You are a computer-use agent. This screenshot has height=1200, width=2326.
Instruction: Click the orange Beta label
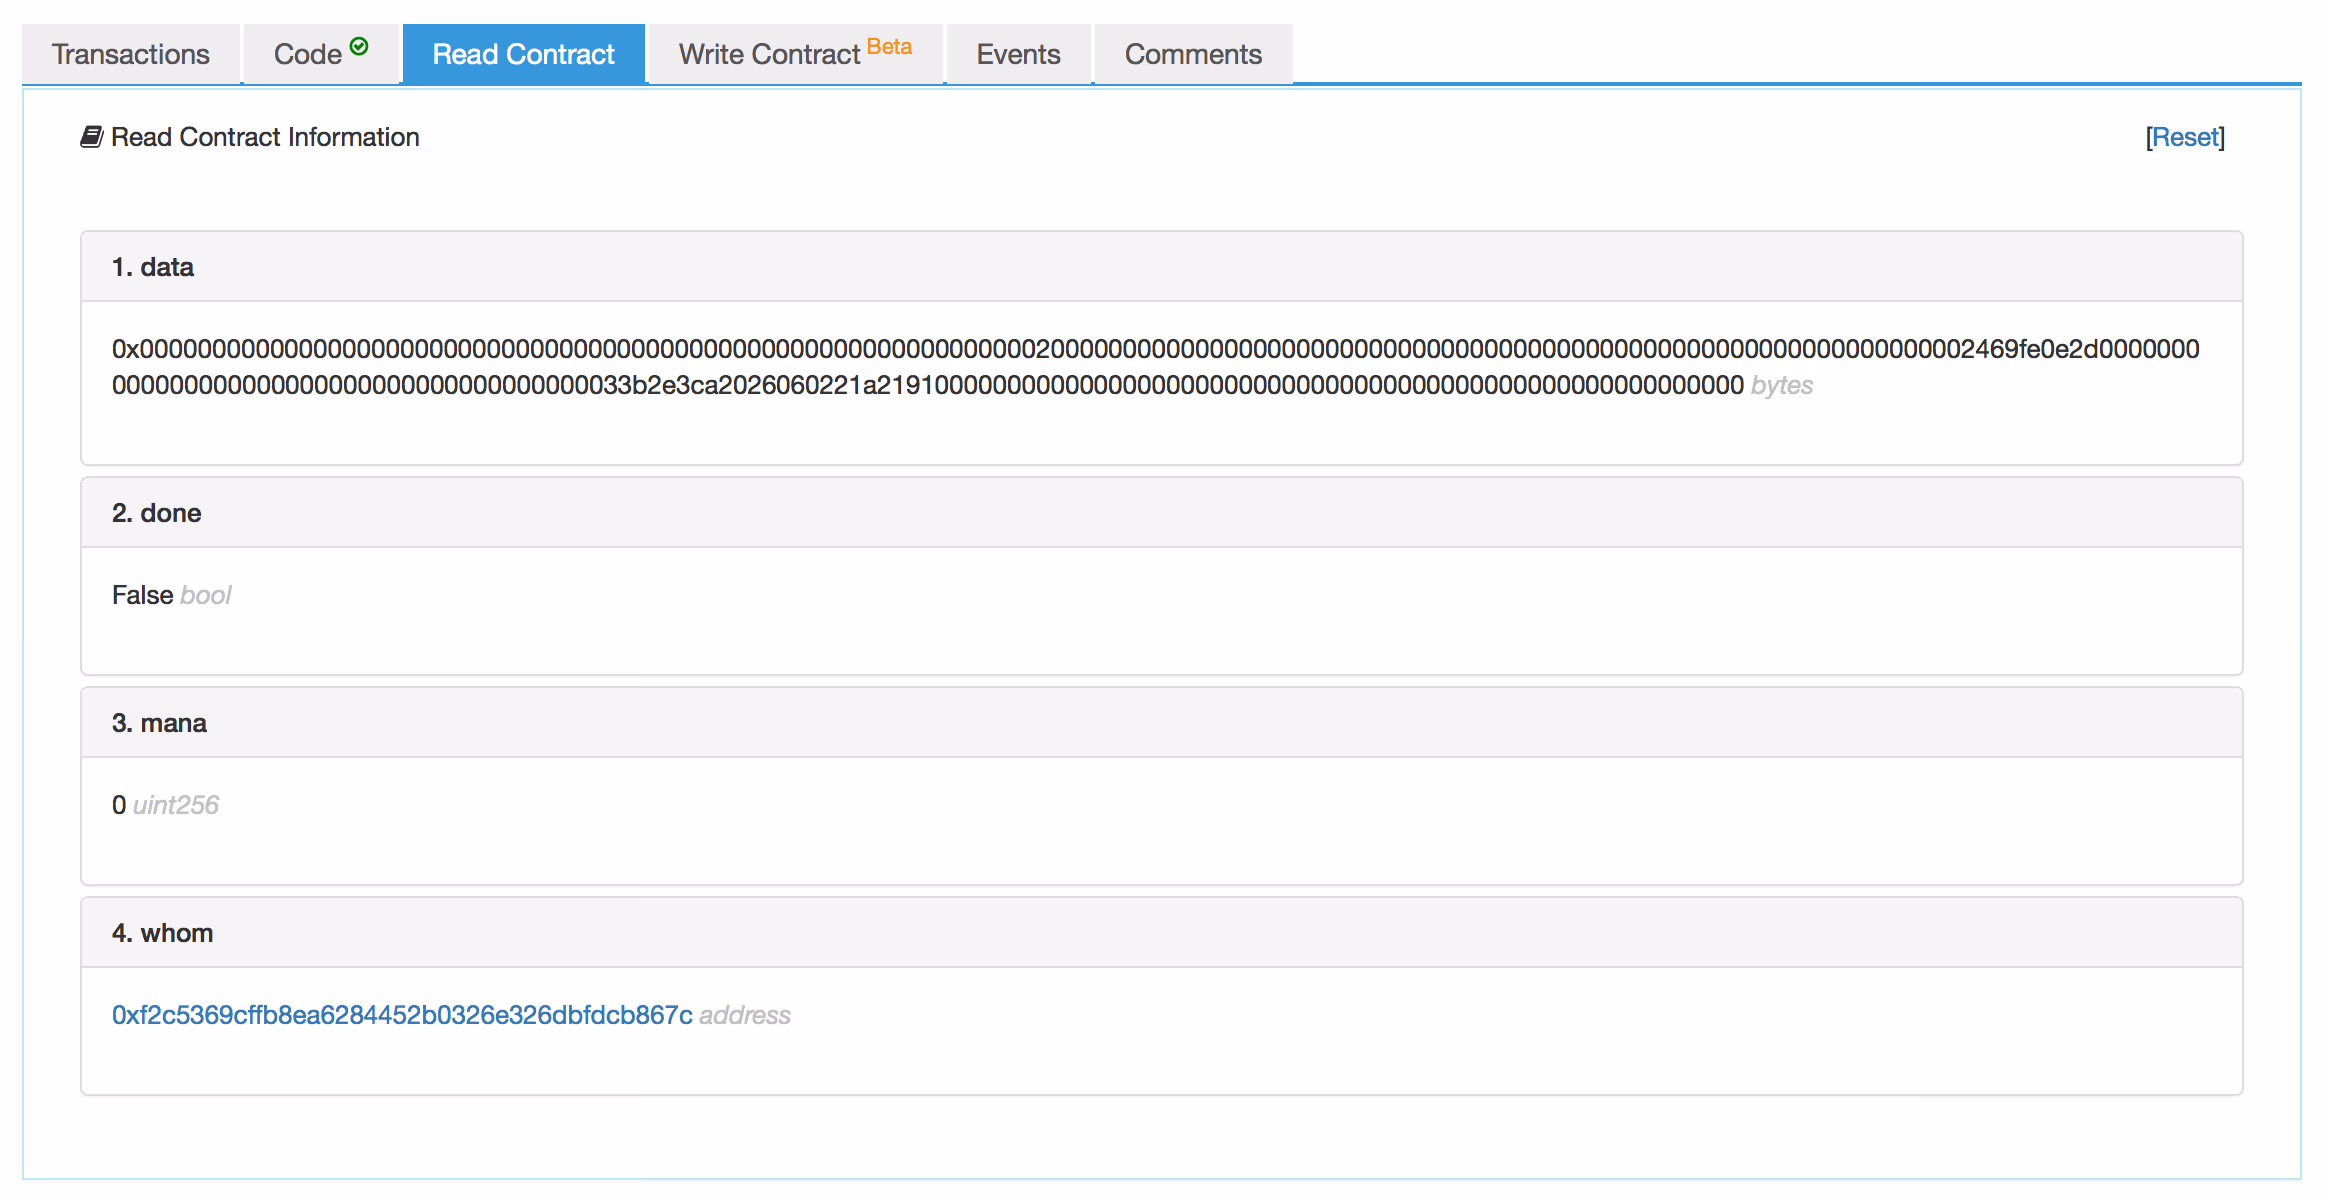click(x=889, y=47)
